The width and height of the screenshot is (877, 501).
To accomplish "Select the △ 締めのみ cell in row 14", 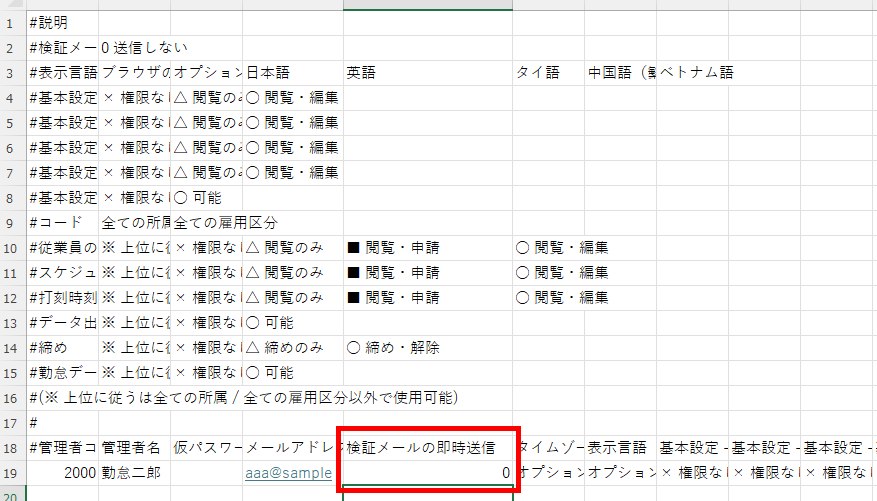I will coord(292,347).
